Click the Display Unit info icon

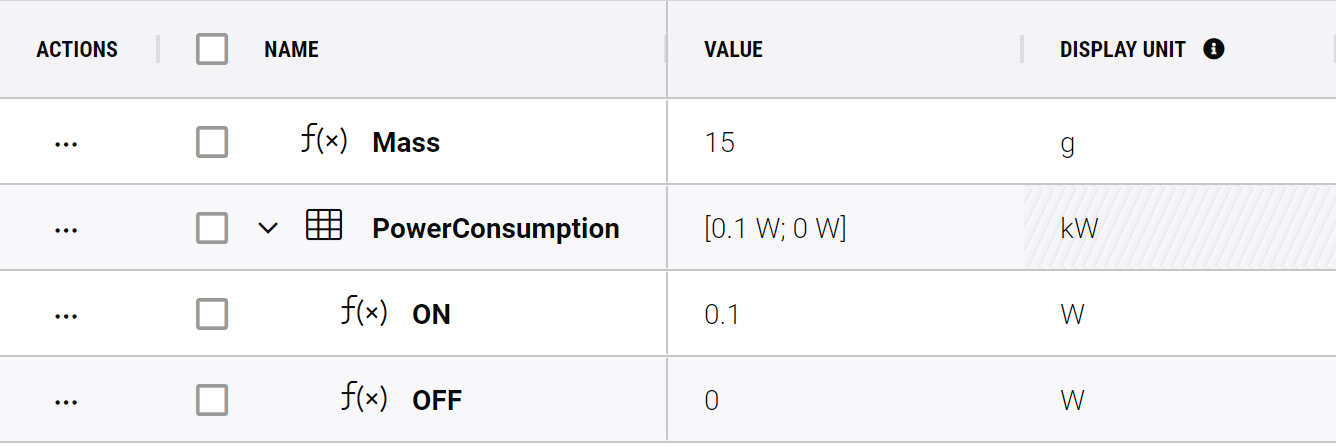[1214, 49]
